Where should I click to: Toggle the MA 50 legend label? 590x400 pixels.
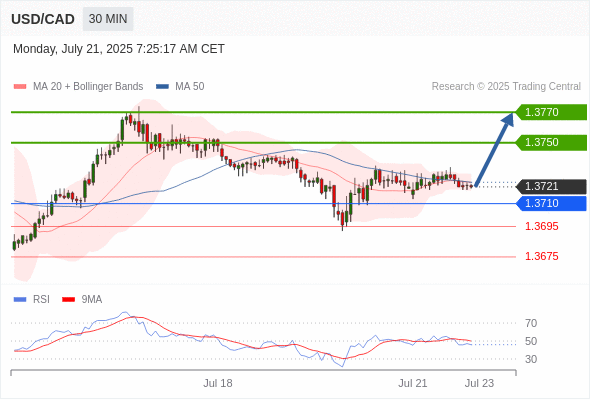click(x=190, y=87)
